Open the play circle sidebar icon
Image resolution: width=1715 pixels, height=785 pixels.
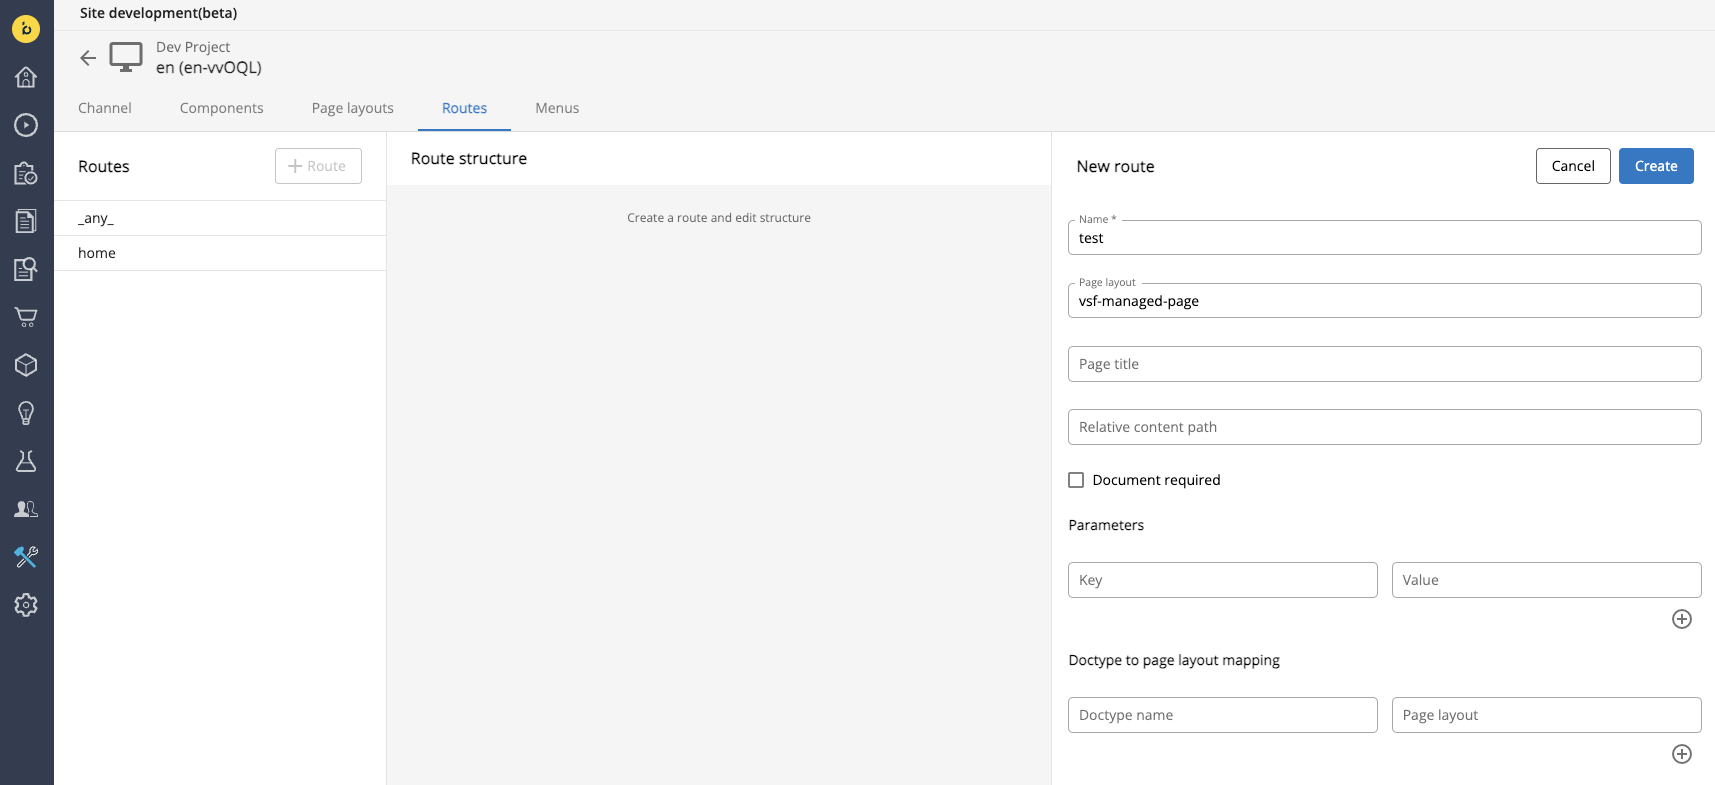click(x=26, y=125)
